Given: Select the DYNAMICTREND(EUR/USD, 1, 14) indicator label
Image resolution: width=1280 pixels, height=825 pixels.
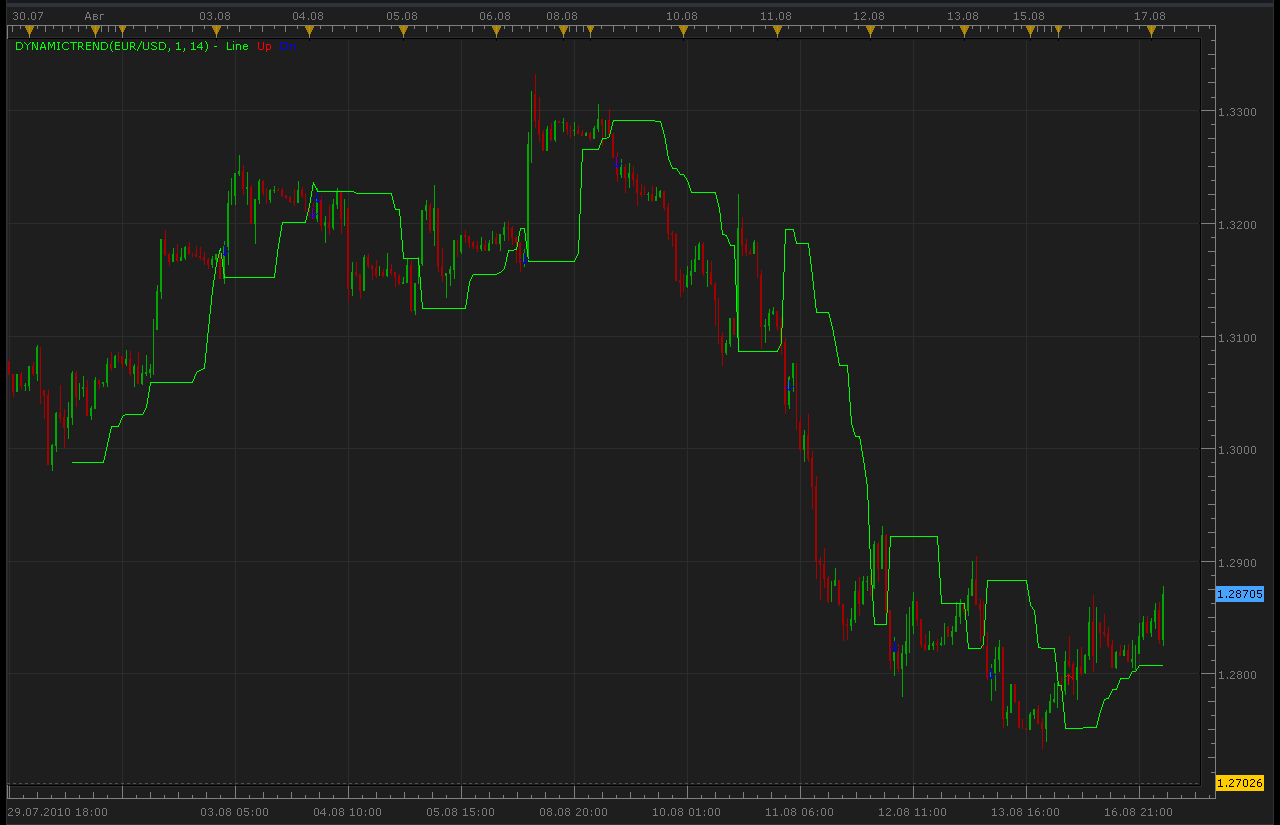Looking at the screenshot, I should tap(112, 46).
